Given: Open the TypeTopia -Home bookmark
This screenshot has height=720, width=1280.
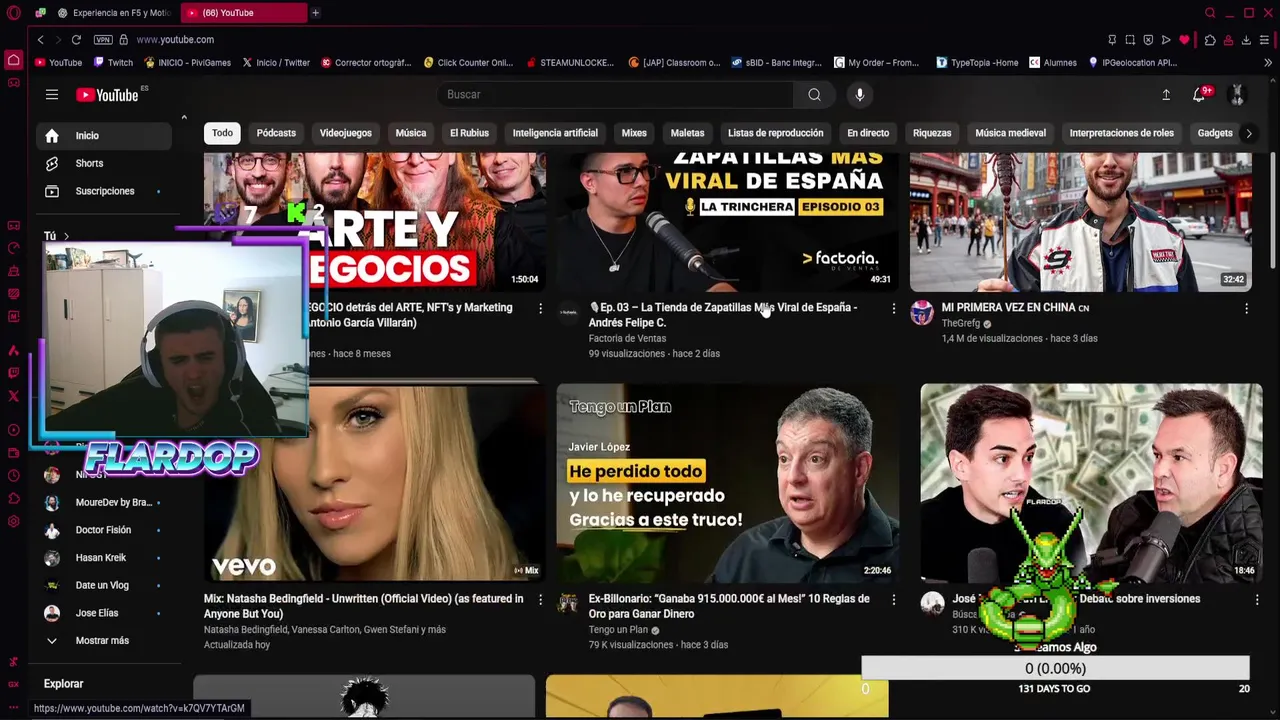Looking at the screenshot, I should [977, 63].
